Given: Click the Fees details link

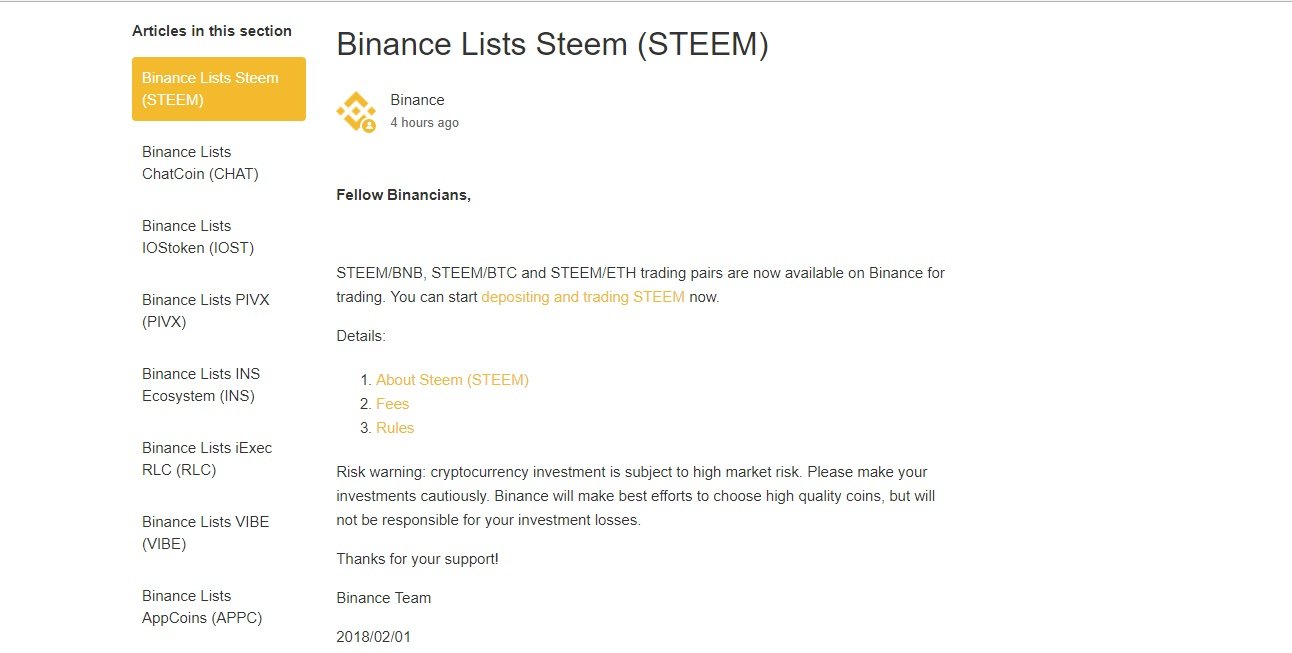Looking at the screenshot, I should click(x=392, y=404).
